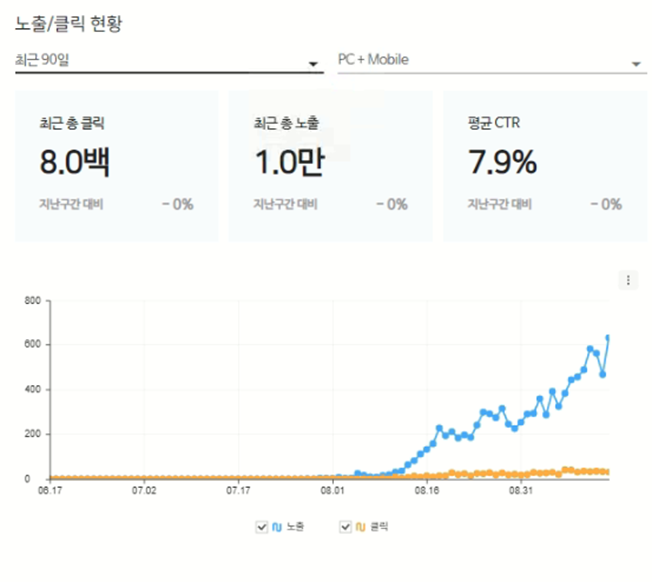652x582 pixels.
Task: Select the 평균 CTR summary card
Action: (x=544, y=166)
